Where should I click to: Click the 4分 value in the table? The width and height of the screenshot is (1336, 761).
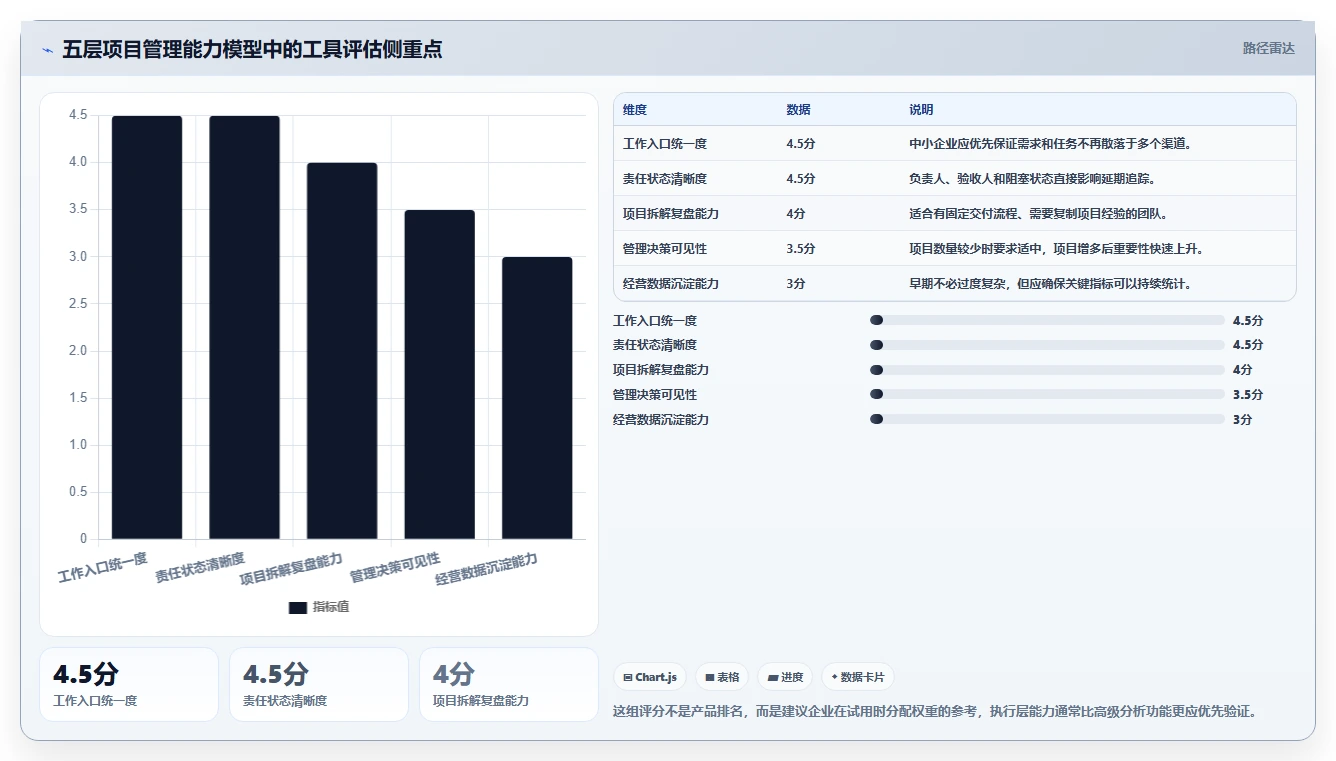[x=796, y=214]
